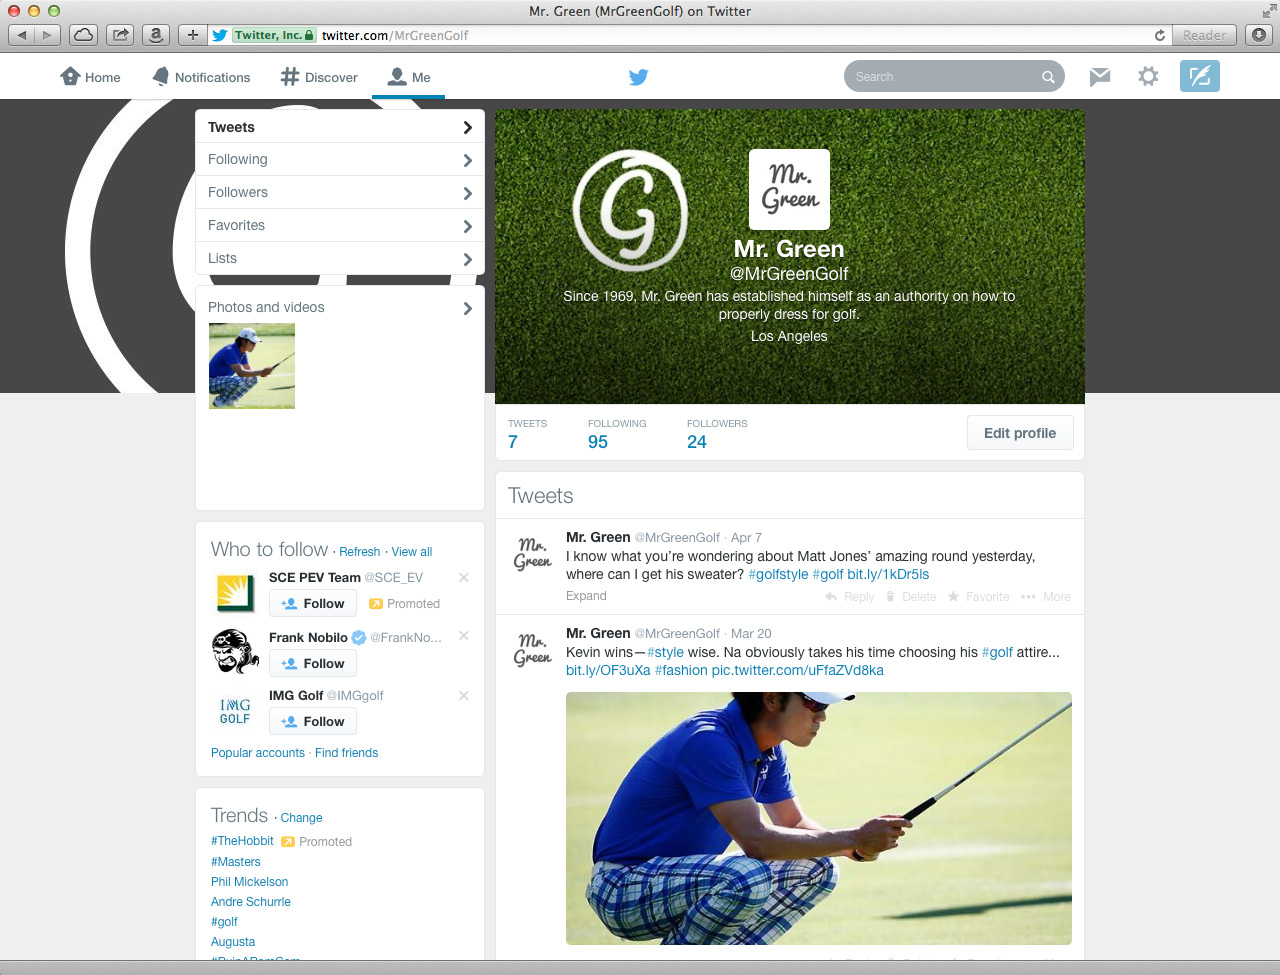Follow Frank Nobilo
The height and width of the screenshot is (975, 1280).
point(313,663)
